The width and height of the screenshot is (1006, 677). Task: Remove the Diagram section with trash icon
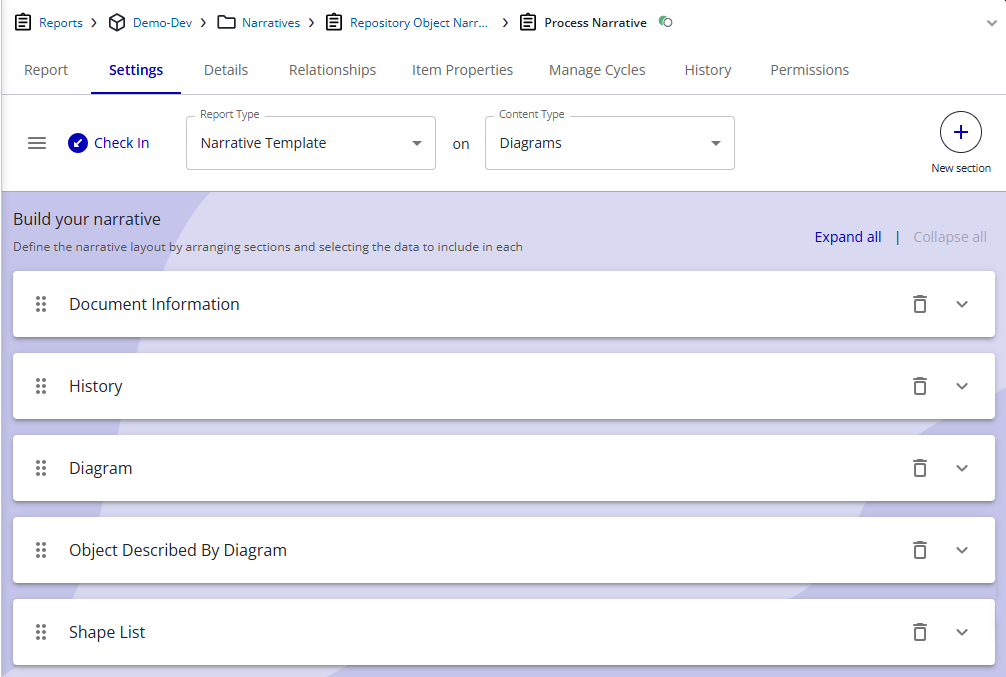pyautogui.click(x=920, y=468)
